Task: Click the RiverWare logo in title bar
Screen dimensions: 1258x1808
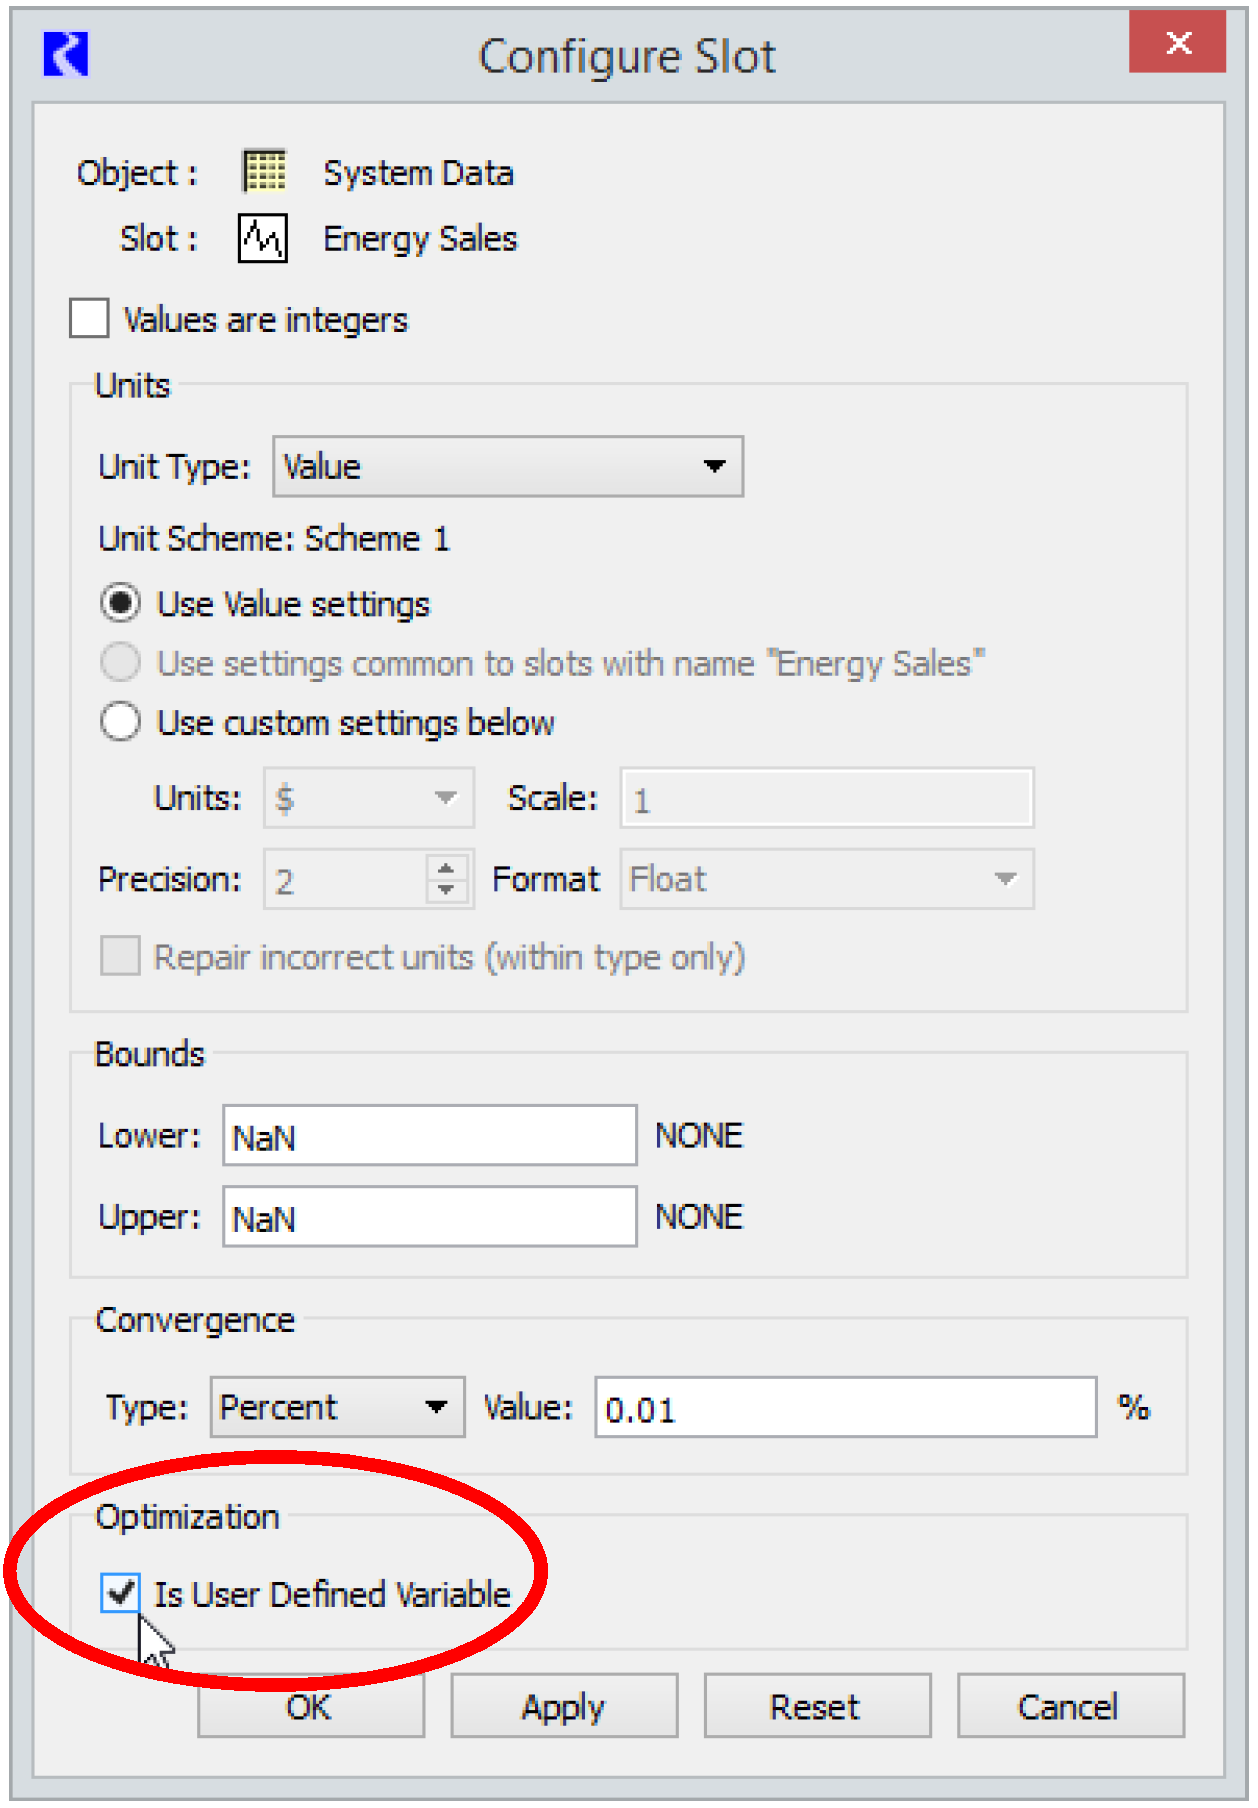Action: click(x=66, y=54)
